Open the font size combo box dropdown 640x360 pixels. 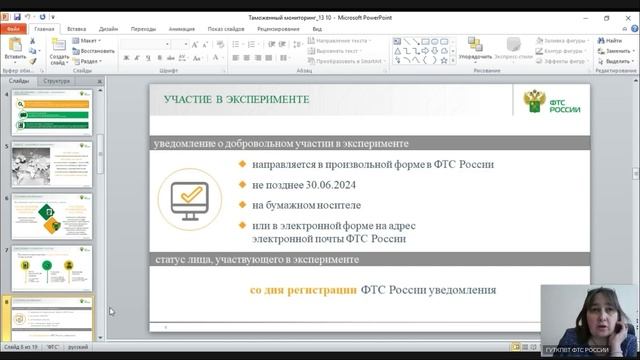pos(186,44)
